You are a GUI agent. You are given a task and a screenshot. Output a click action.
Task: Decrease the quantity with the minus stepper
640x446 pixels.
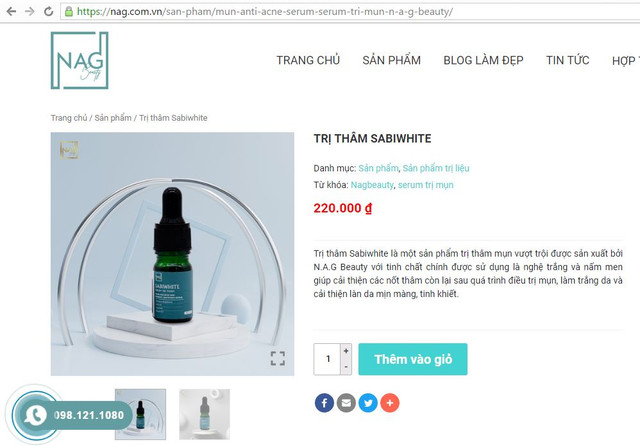coord(346,367)
